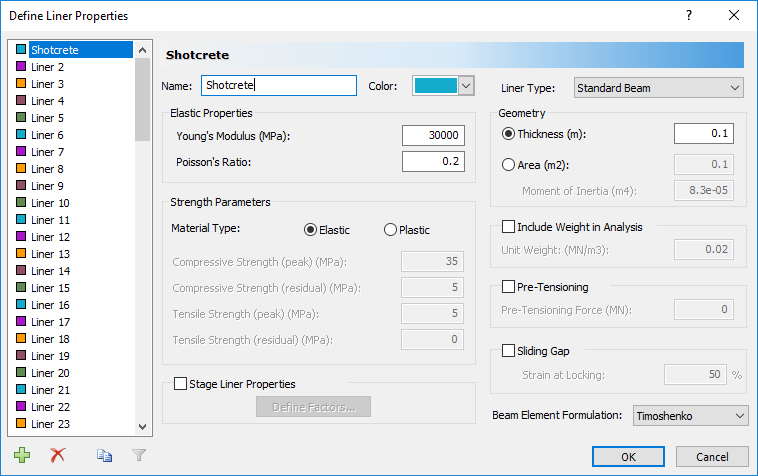Screen dimensions: 758x476
Task: Close the Define Liner Properties dialog
Action: [734, 15]
